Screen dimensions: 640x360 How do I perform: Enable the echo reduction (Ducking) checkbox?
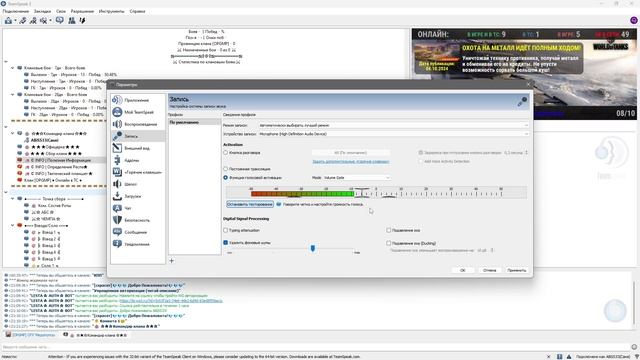389,243
